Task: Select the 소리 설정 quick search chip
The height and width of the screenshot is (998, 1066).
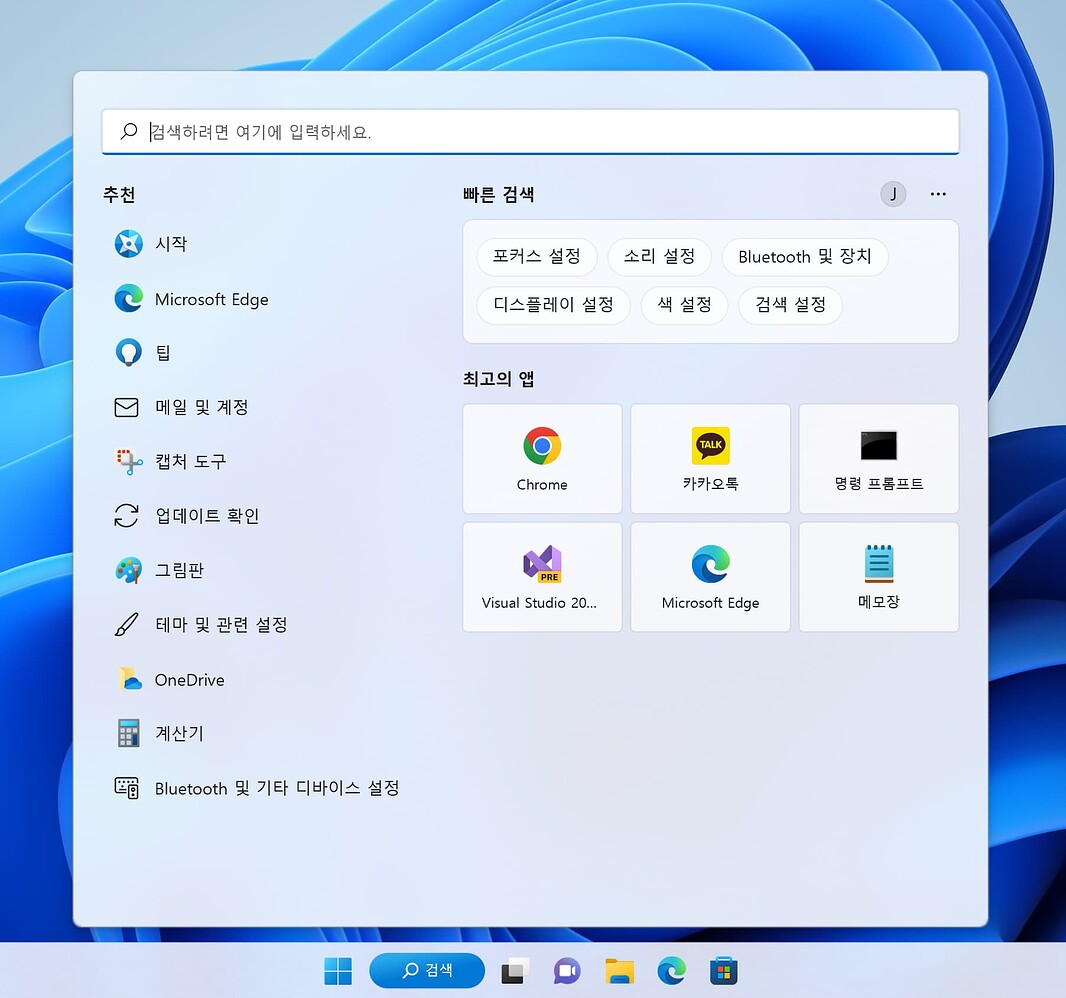Action: [x=659, y=256]
